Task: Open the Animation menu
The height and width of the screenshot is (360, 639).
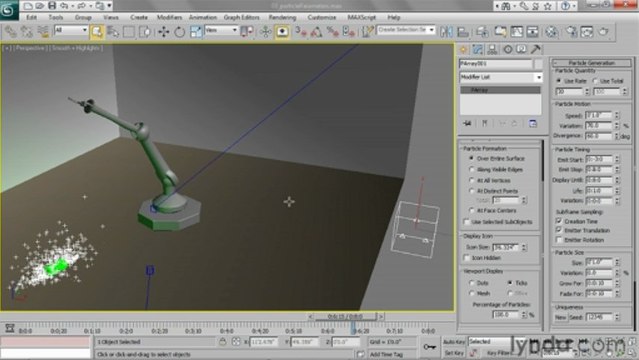Action: tap(203, 18)
